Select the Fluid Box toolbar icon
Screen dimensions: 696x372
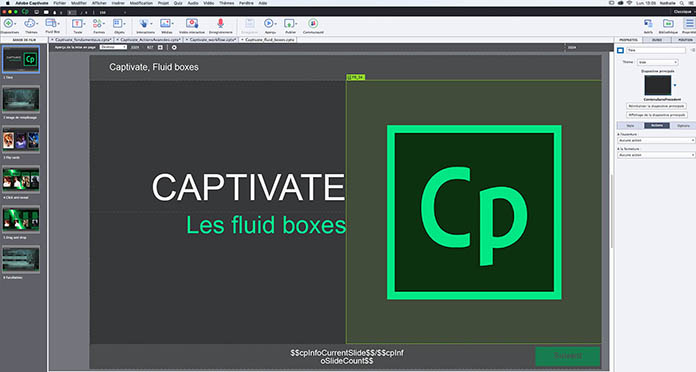point(52,26)
